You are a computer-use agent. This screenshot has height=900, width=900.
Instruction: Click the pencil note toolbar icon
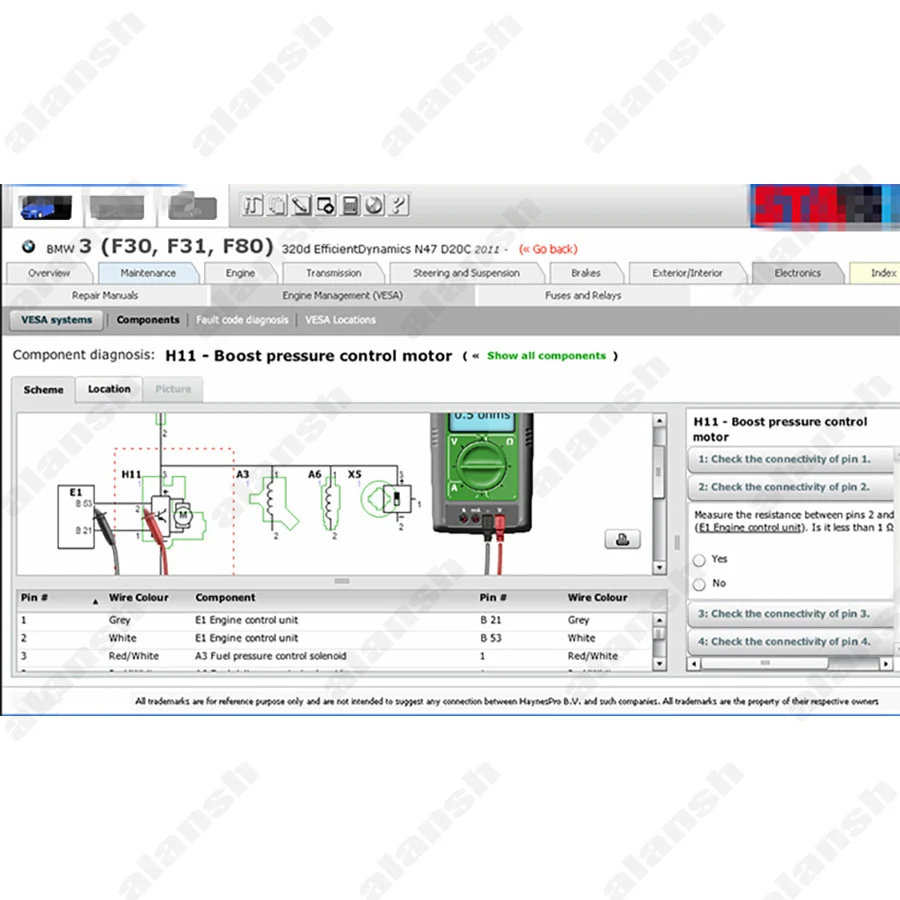coord(301,205)
